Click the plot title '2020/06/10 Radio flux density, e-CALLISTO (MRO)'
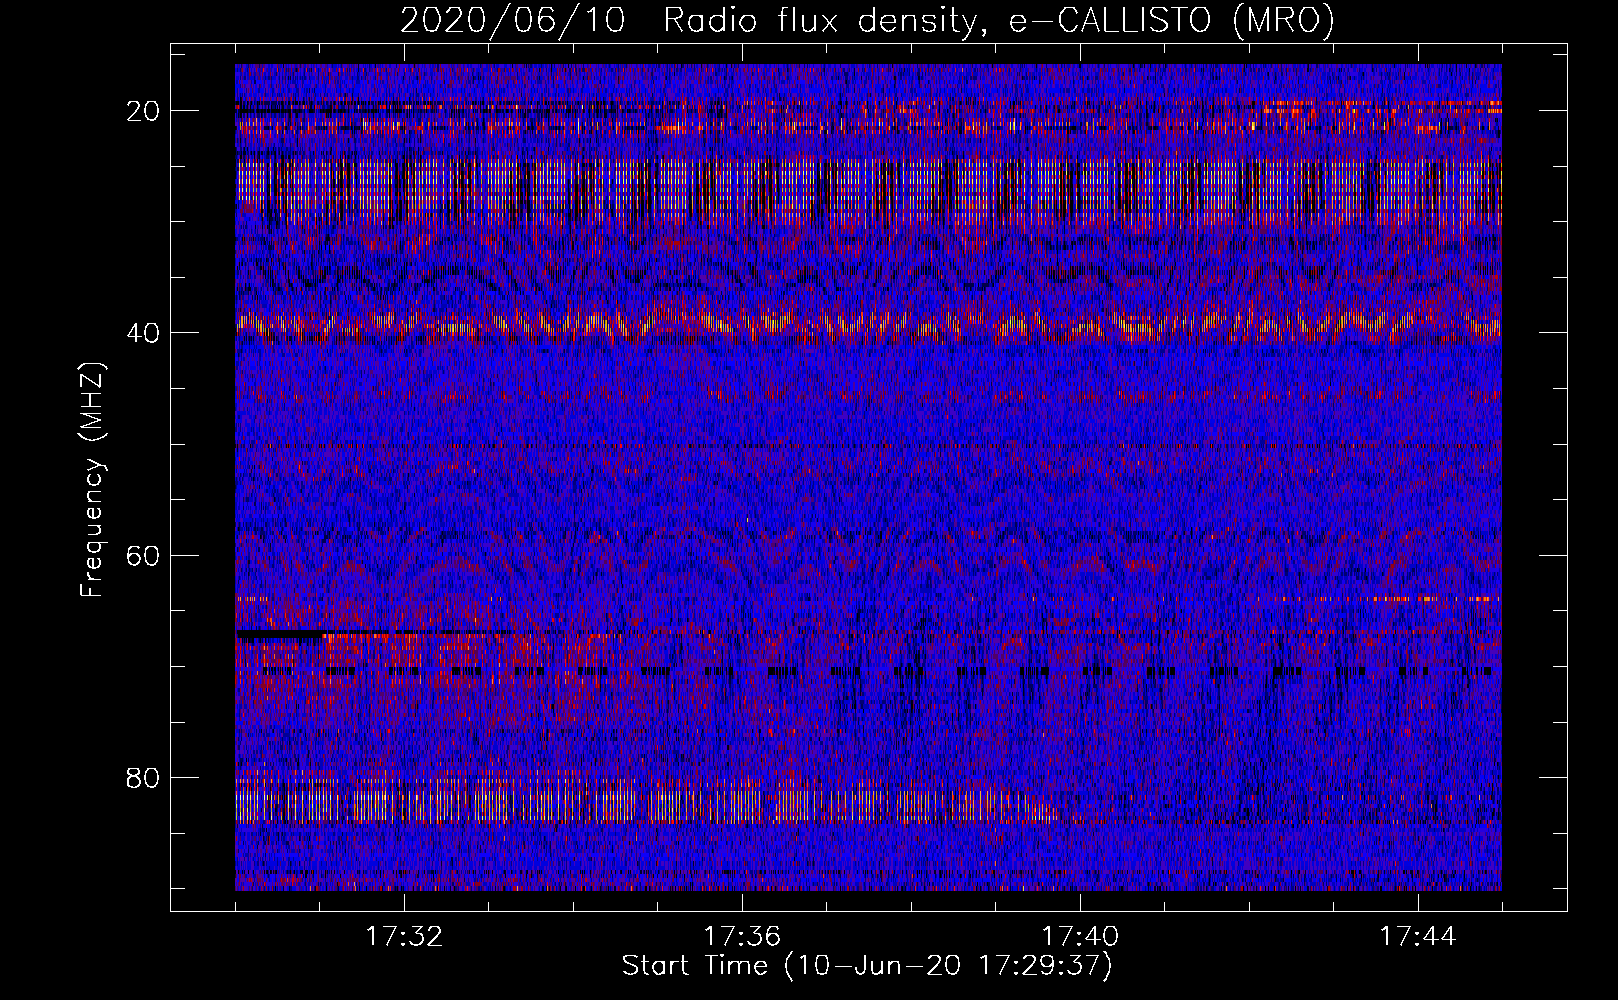The height and width of the screenshot is (1000, 1618). point(867,20)
